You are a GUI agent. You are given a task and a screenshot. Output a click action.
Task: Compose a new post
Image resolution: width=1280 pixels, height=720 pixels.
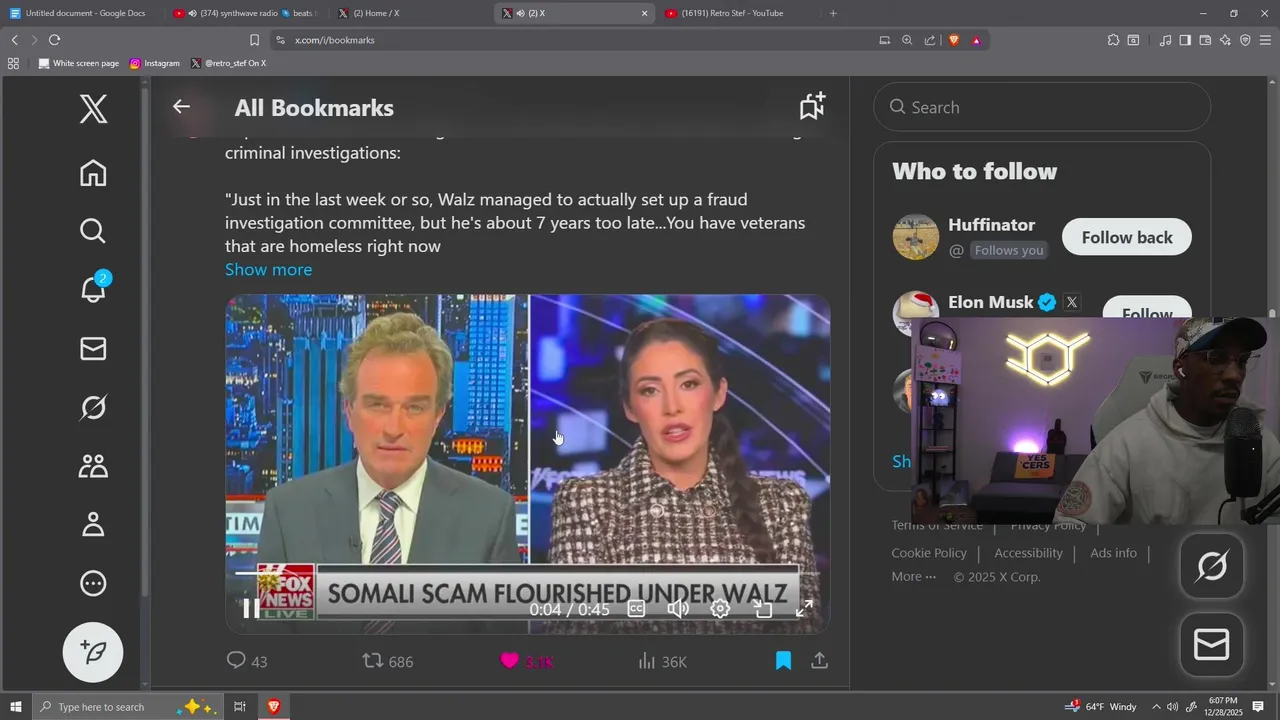[93, 652]
